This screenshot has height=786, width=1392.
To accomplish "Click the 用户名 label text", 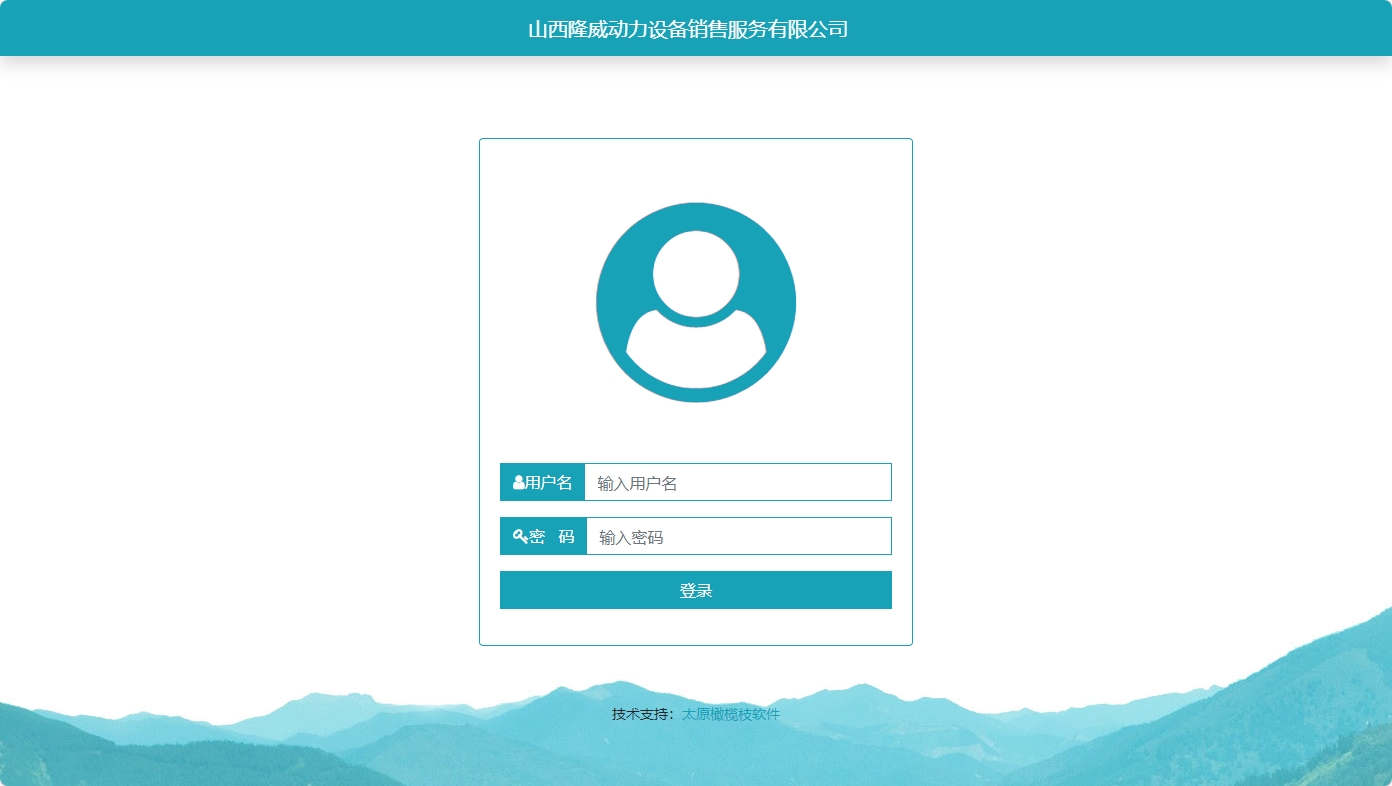I will [549, 482].
